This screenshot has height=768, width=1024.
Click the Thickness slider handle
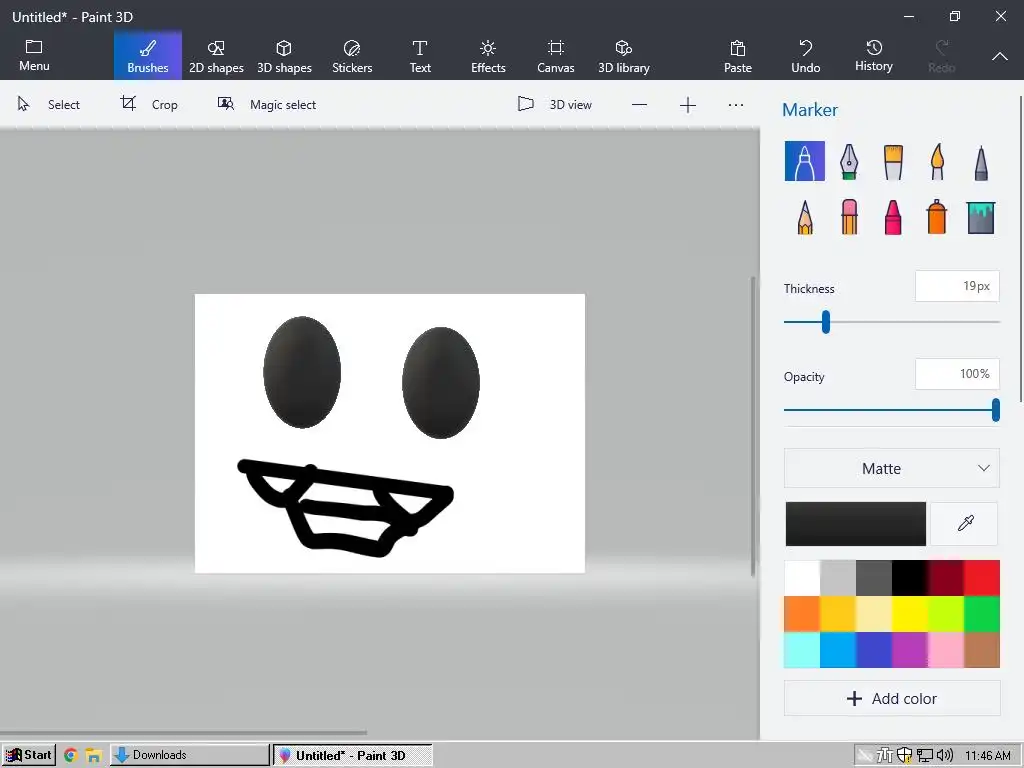coord(825,322)
